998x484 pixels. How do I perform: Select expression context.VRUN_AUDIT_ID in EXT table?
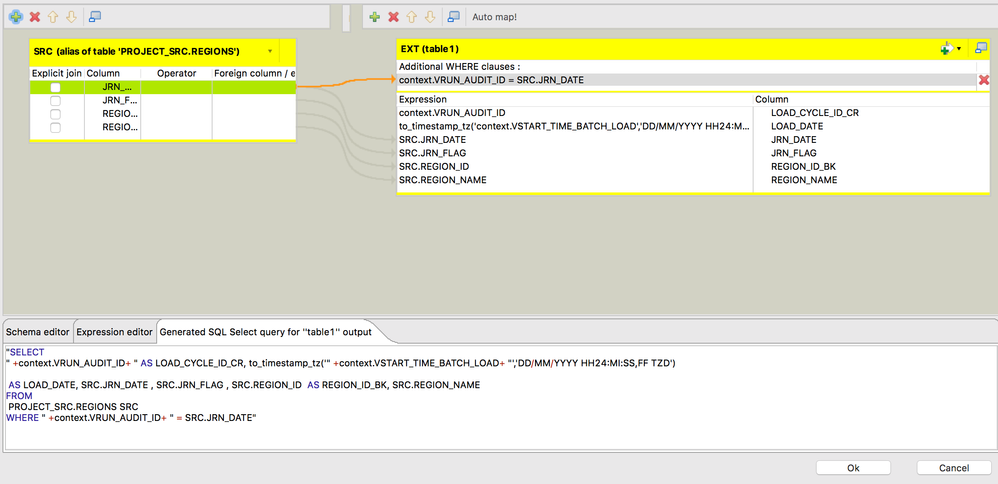pyautogui.click(x=575, y=113)
